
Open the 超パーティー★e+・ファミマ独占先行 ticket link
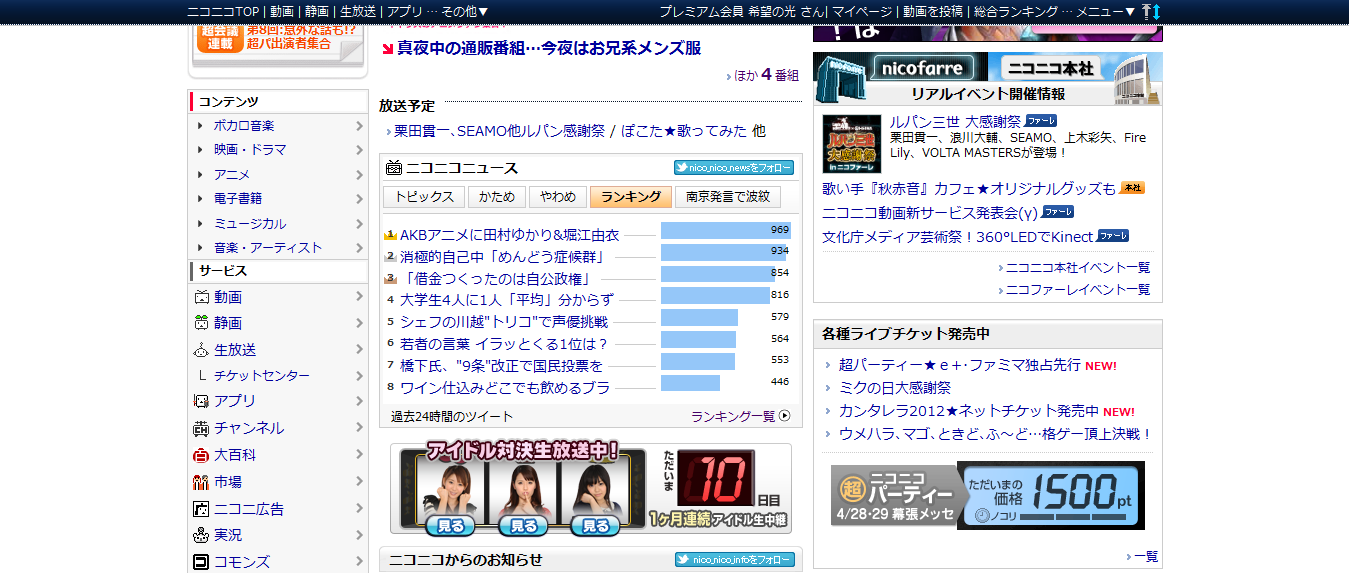click(960, 365)
